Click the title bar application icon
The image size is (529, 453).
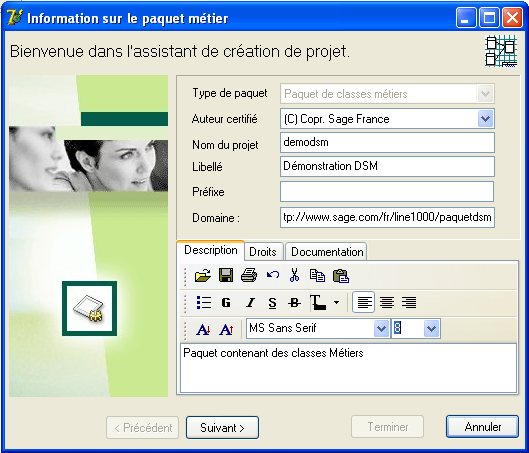tap(15, 18)
